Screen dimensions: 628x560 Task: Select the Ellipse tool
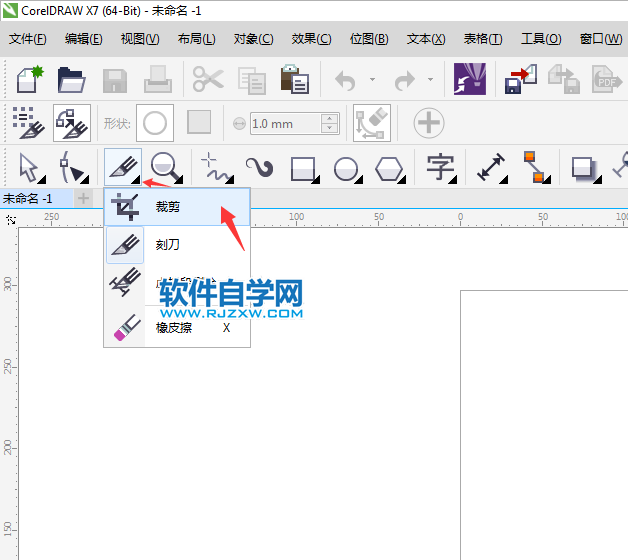click(348, 169)
